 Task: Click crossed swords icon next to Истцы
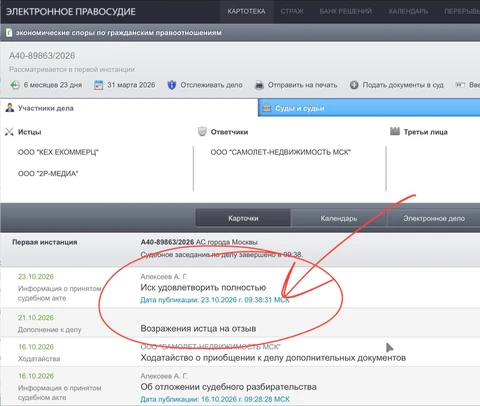[x=9, y=132]
